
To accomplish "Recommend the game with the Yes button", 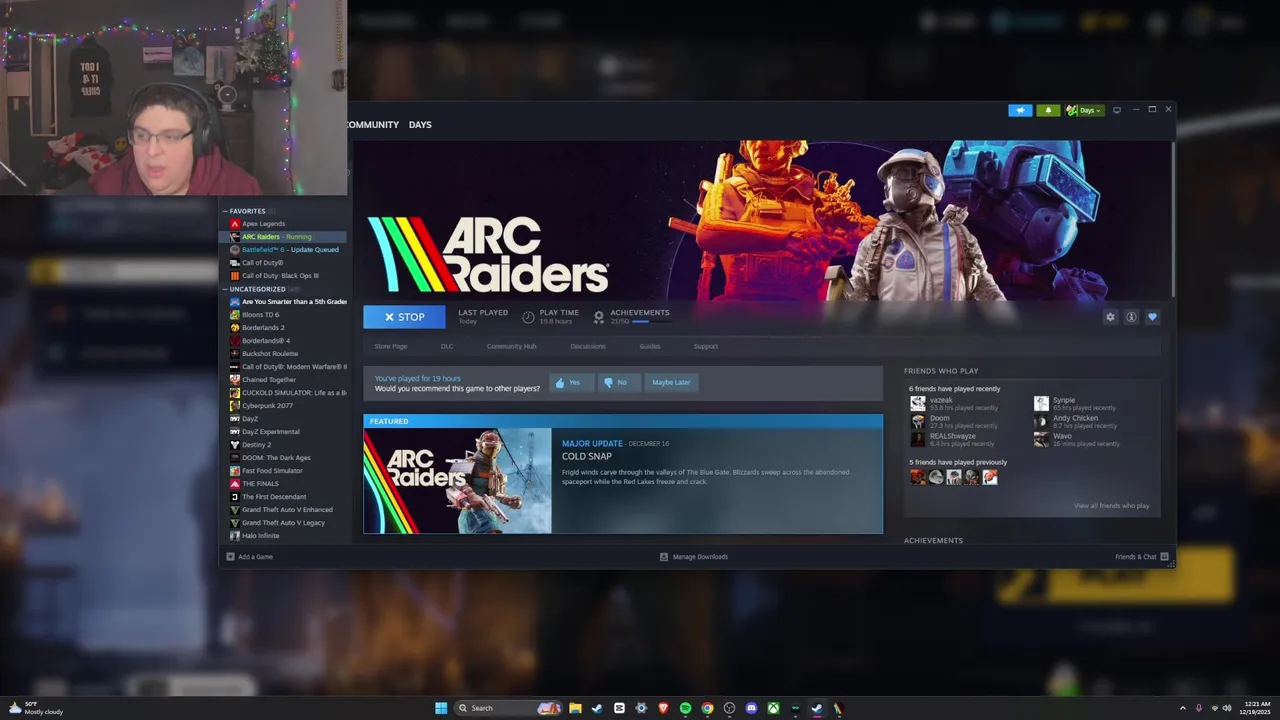I will click(571, 382).
